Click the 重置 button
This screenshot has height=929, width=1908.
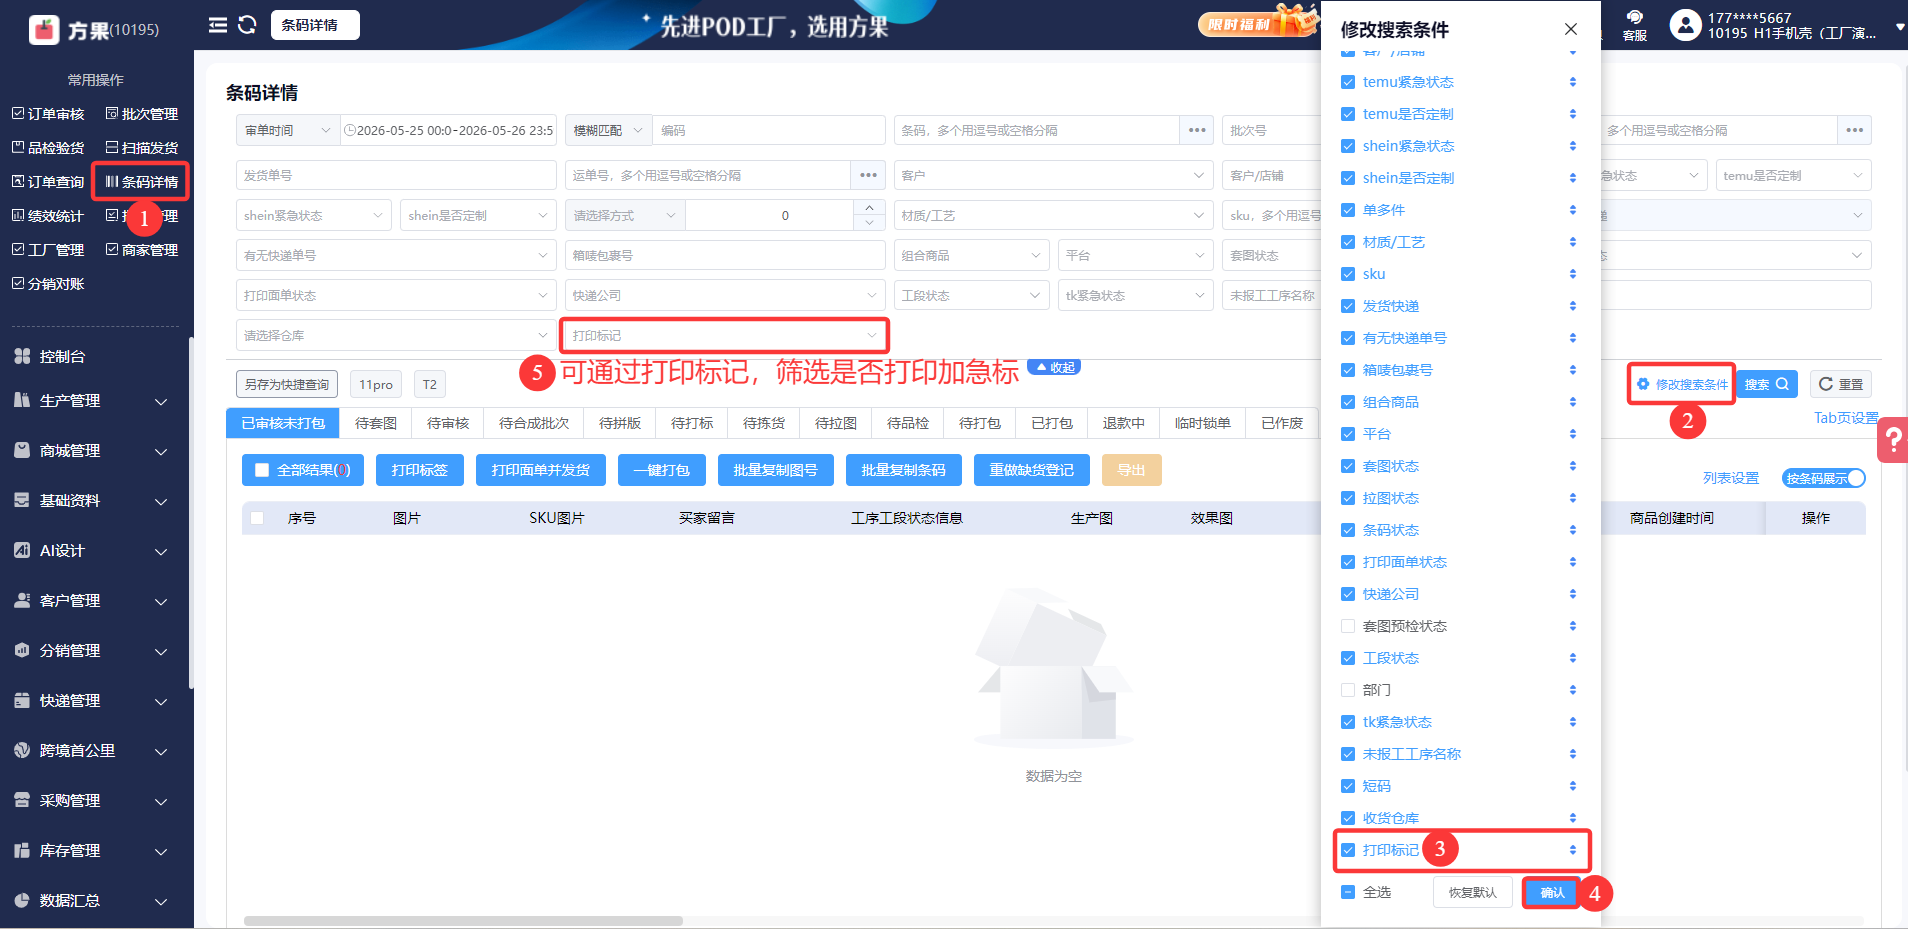pos(1840,384)
